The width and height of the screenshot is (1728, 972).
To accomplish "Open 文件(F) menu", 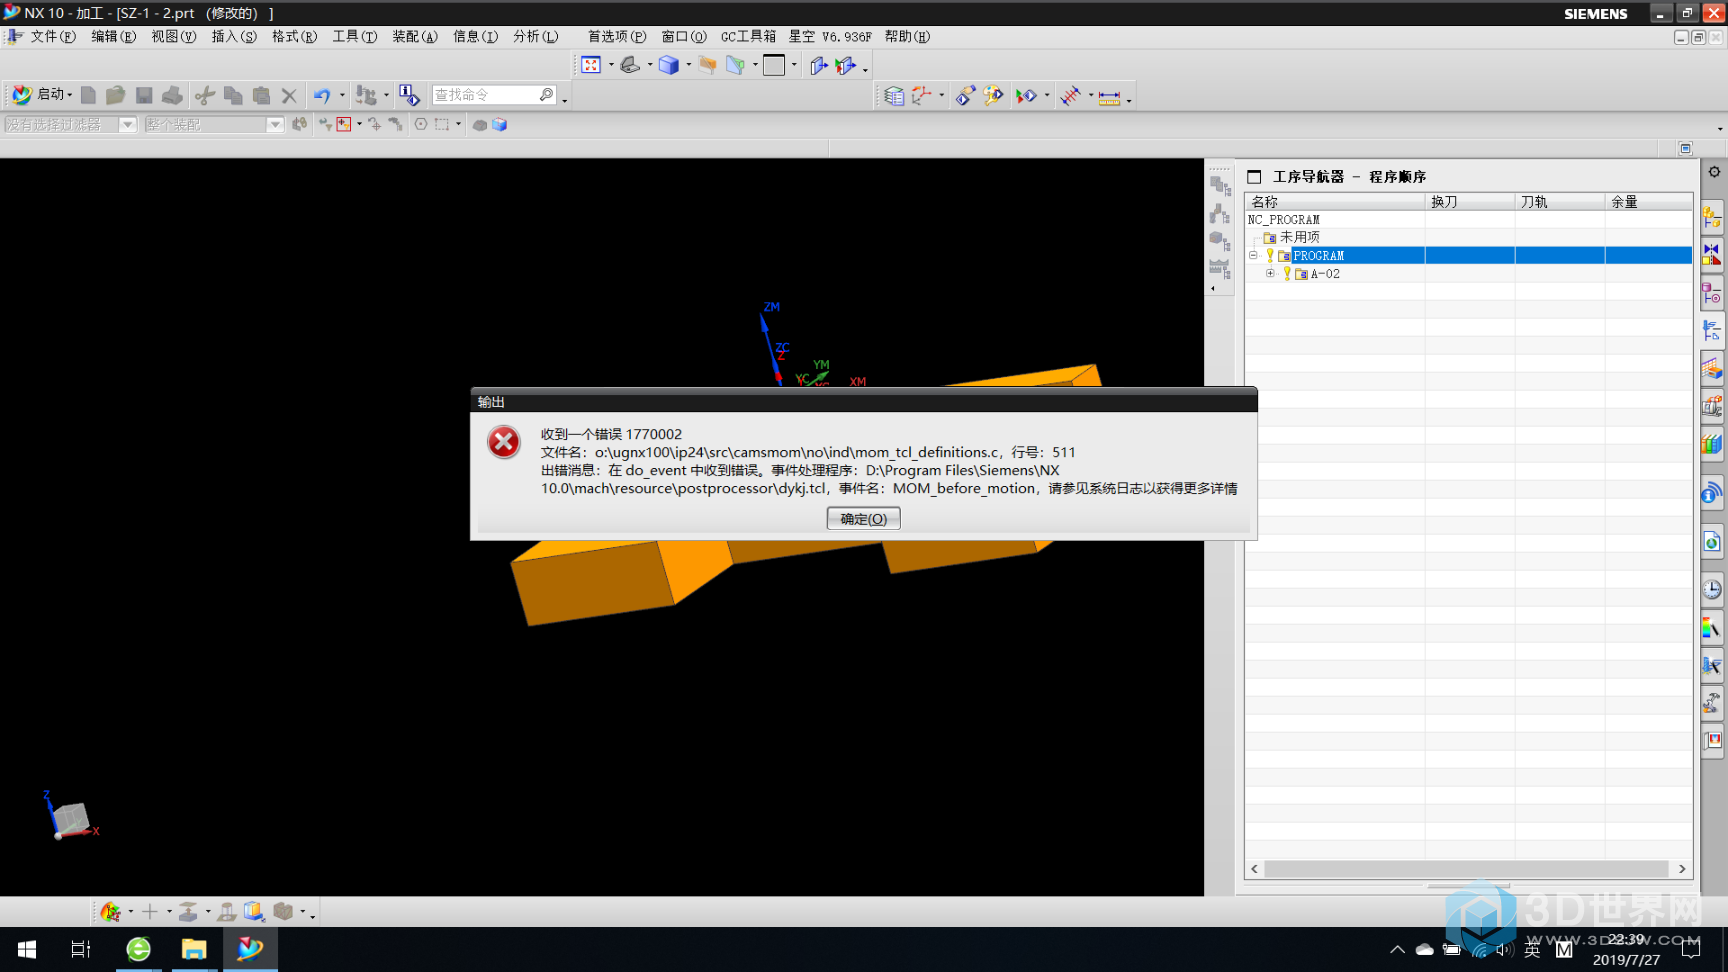I will tap(52, 37).
